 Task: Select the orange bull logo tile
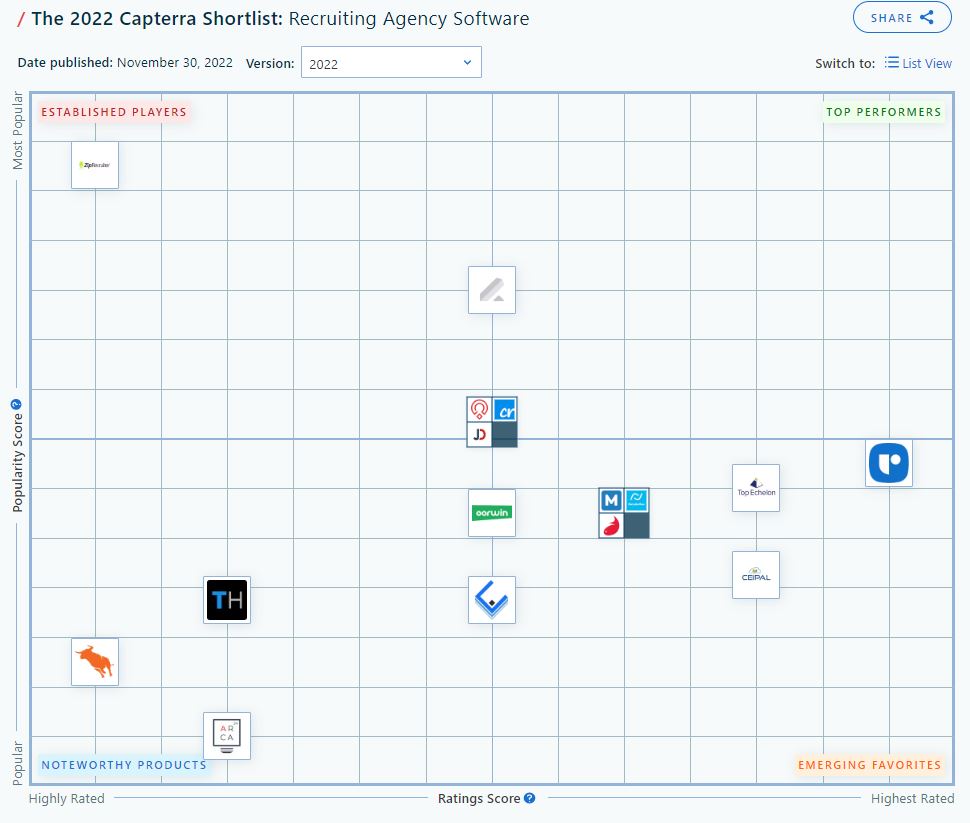[x=95, y=661]
